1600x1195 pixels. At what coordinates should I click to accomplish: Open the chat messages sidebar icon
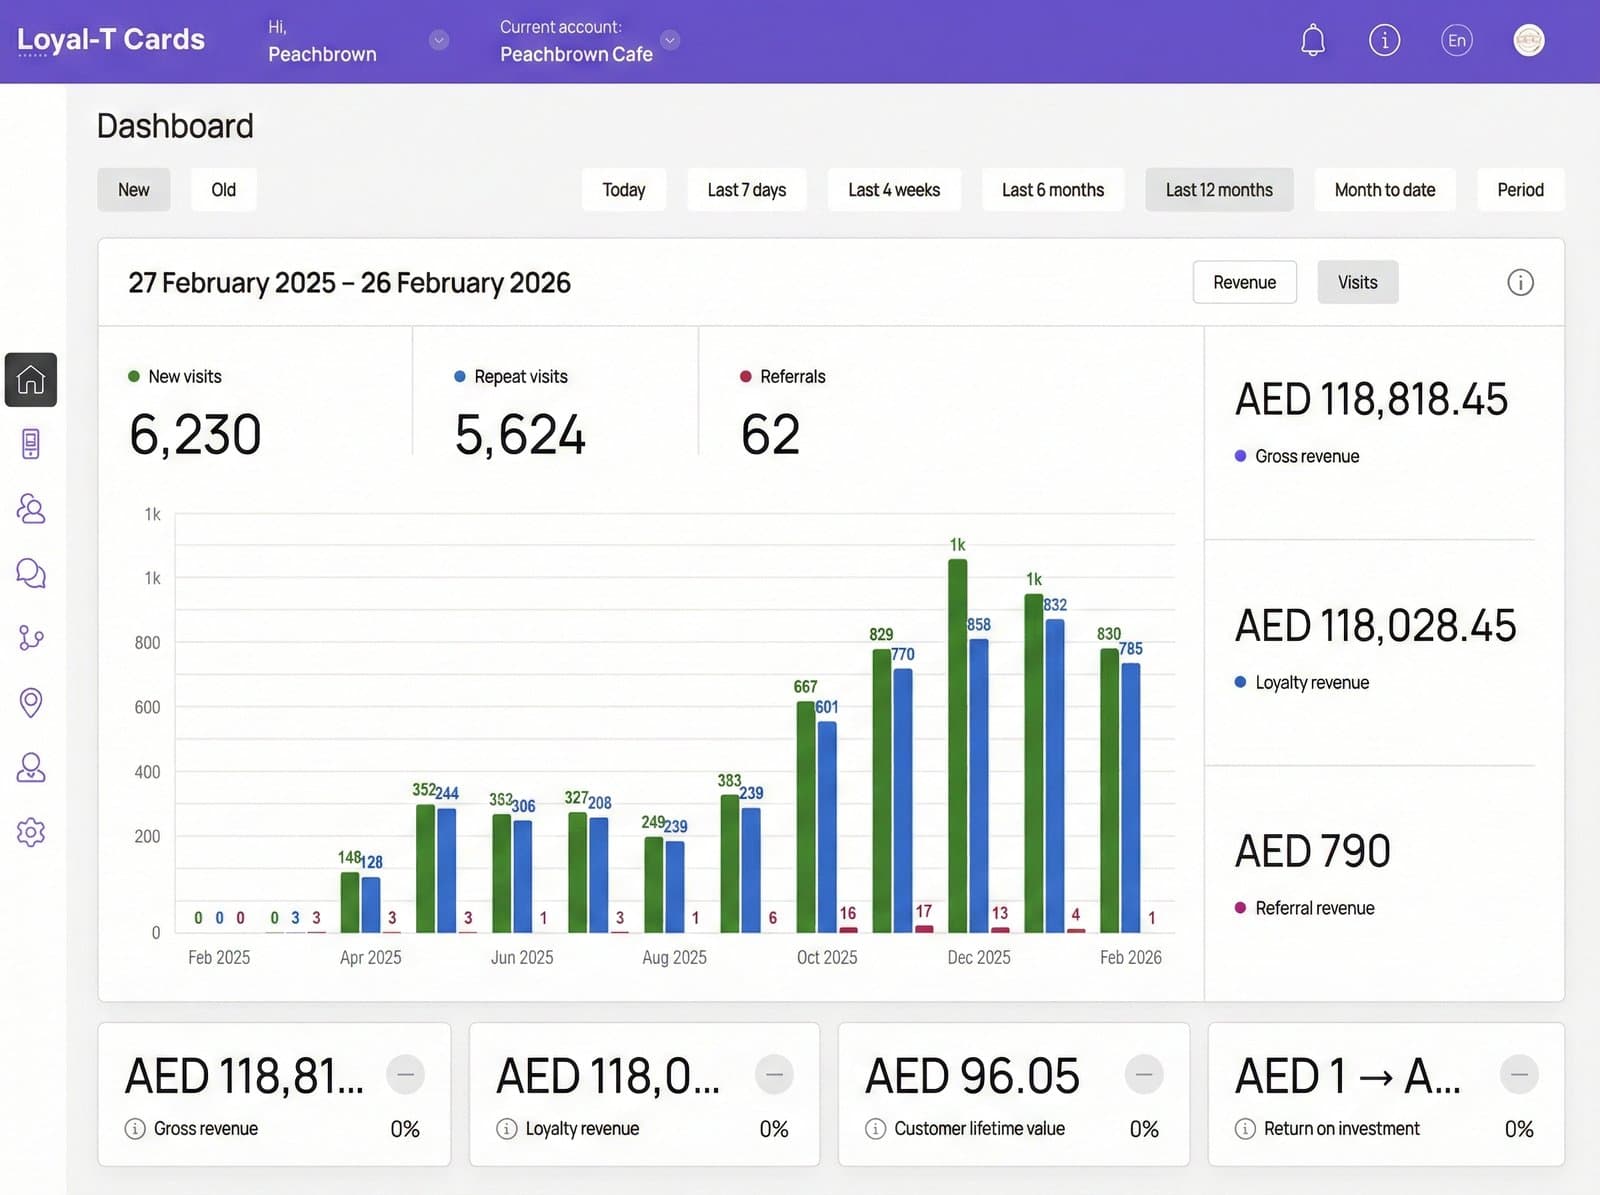coord(31,573)
